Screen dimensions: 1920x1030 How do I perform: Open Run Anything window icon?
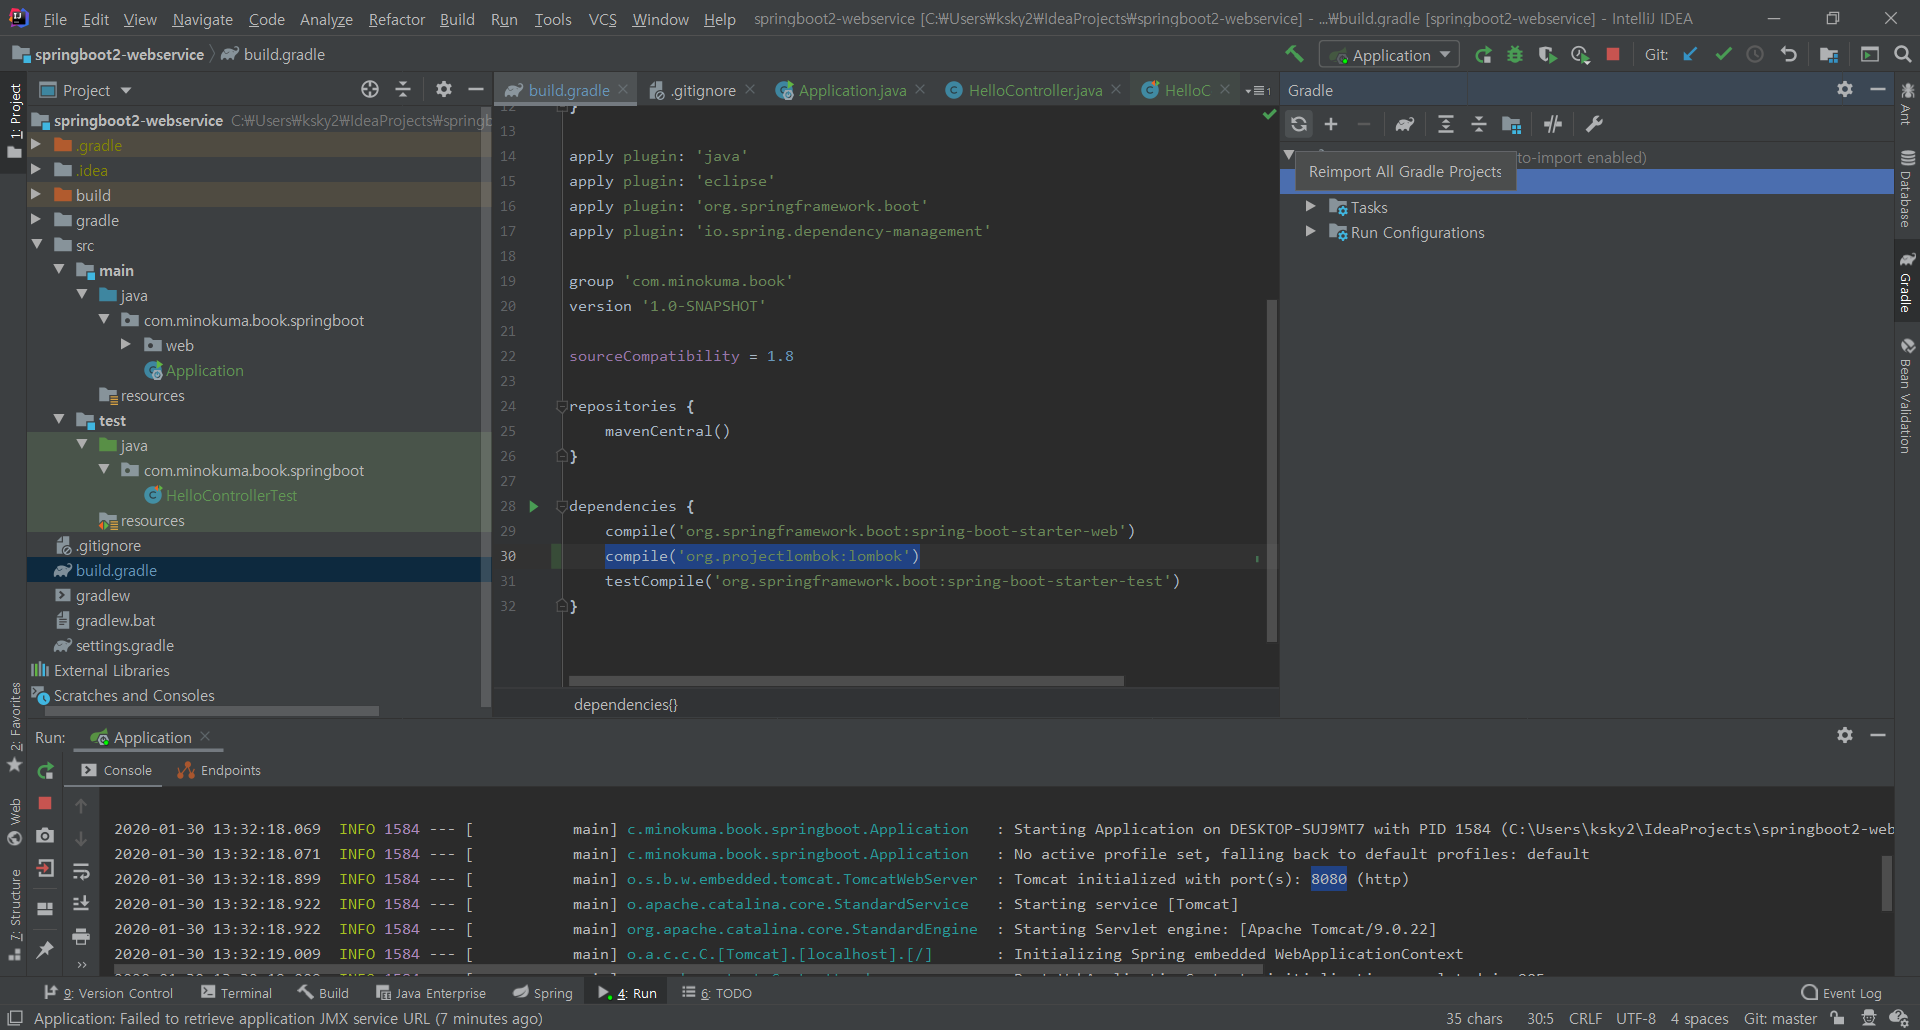(1869, 55)
